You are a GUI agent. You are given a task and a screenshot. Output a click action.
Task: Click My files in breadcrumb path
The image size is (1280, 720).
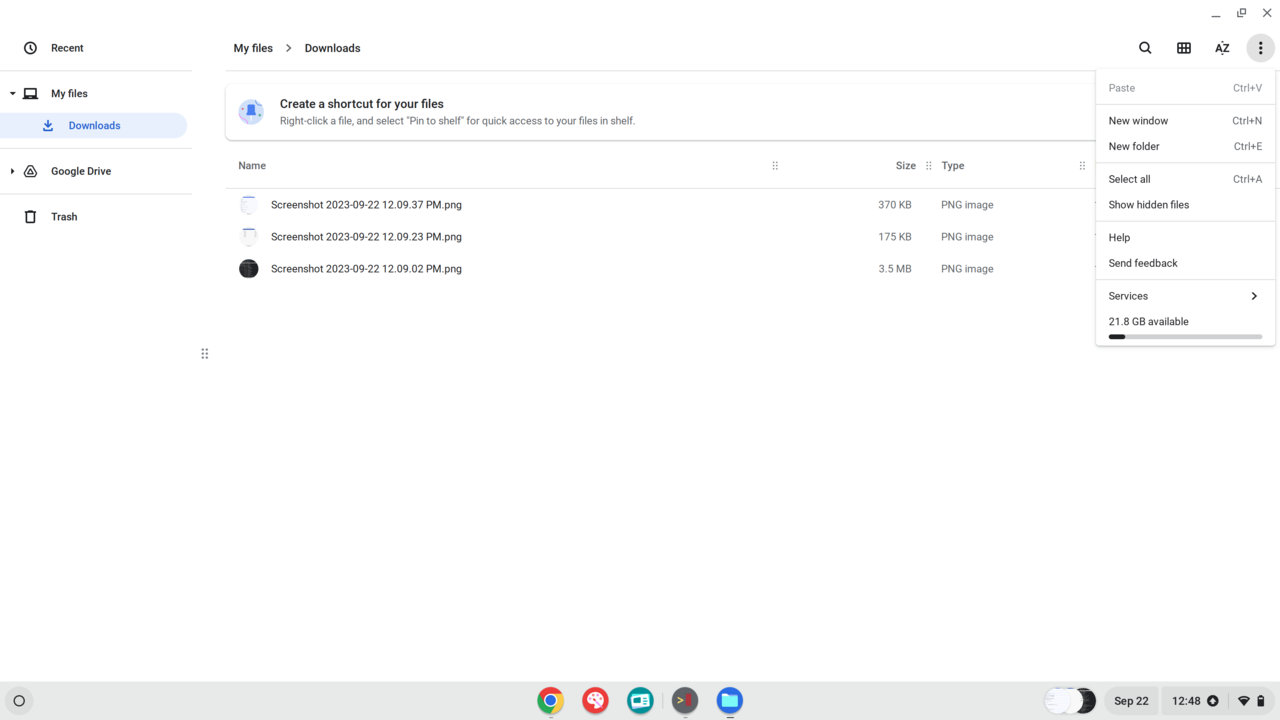253,48
